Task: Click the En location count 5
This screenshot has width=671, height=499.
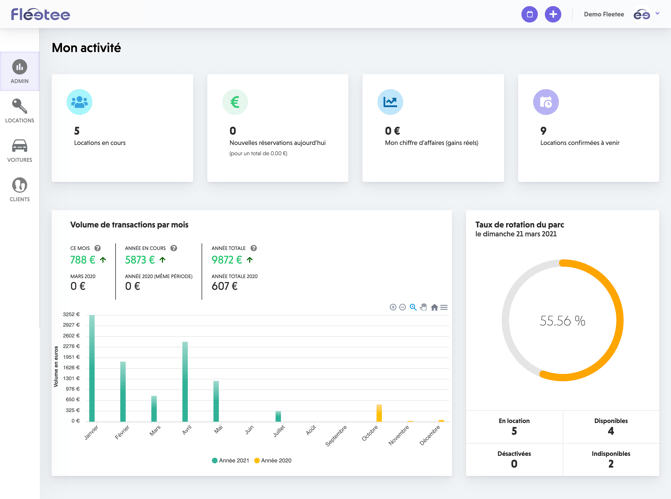Action: pos(514,431)
